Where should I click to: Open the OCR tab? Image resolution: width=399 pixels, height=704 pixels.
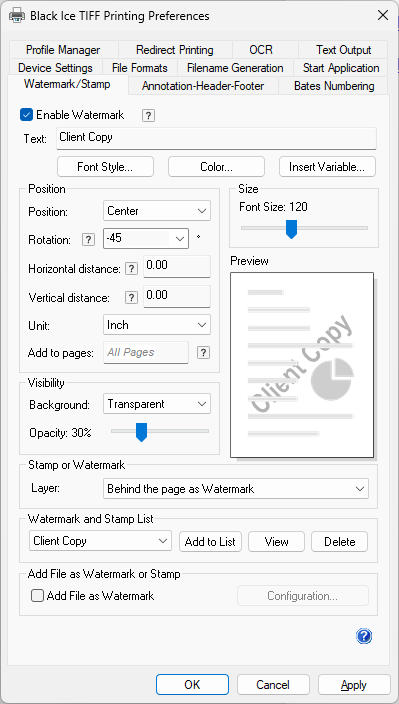pyautogui.click(x=261, y=50)
